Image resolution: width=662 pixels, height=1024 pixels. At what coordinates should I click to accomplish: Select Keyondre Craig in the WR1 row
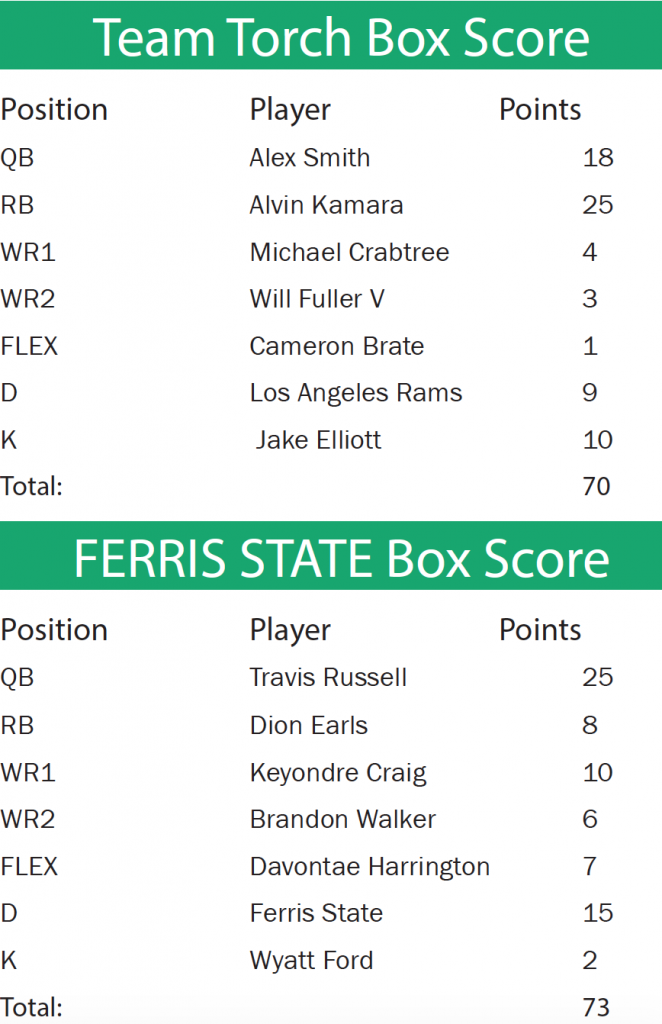click(x=338, y=773)
